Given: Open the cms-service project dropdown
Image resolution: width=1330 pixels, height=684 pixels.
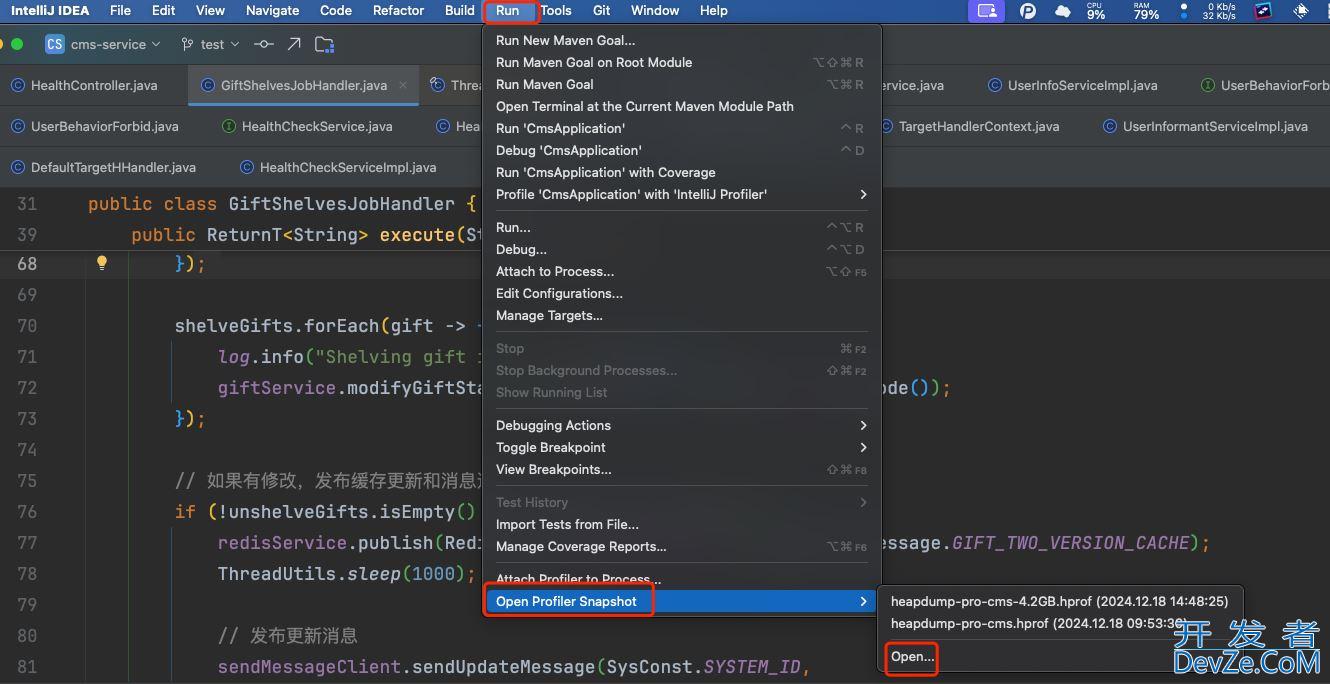Looking at the screenshot, I should 115,44.
